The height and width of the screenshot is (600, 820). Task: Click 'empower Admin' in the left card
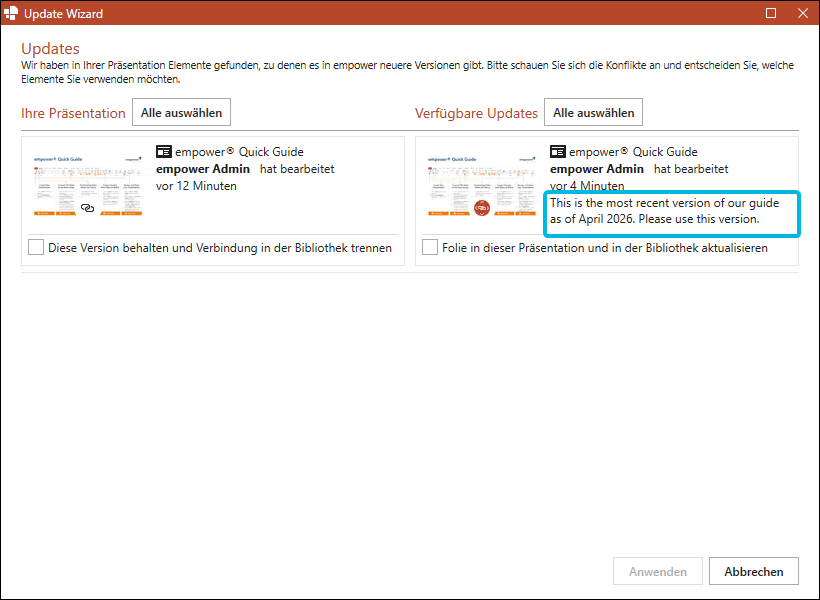pyautogui.click(x=203, y=169)
